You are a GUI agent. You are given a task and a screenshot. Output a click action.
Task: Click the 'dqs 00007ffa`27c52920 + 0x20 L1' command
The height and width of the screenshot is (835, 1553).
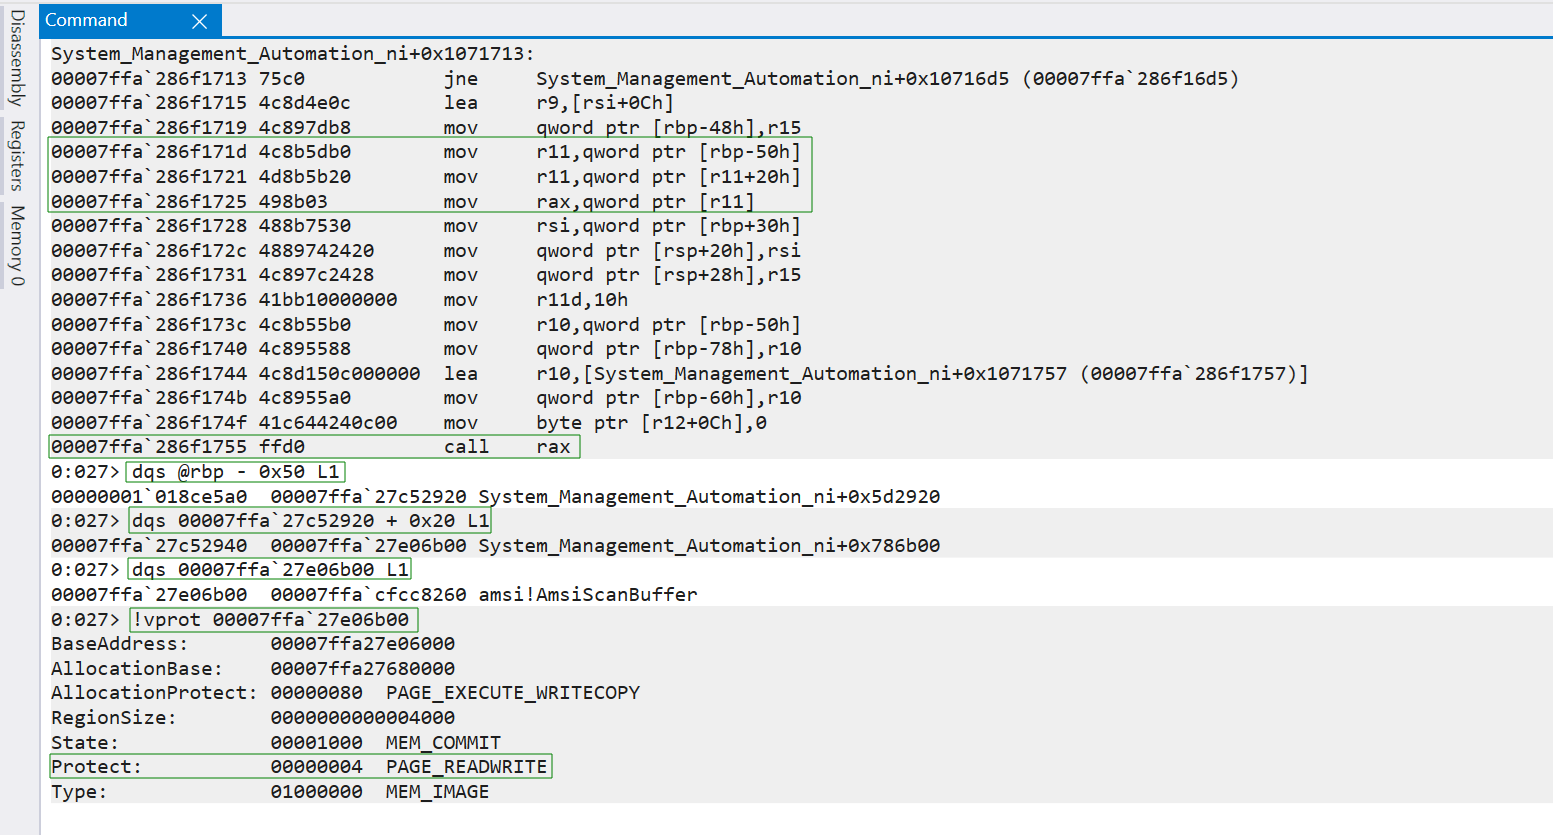pyautogui.click(x=310, y=521)
